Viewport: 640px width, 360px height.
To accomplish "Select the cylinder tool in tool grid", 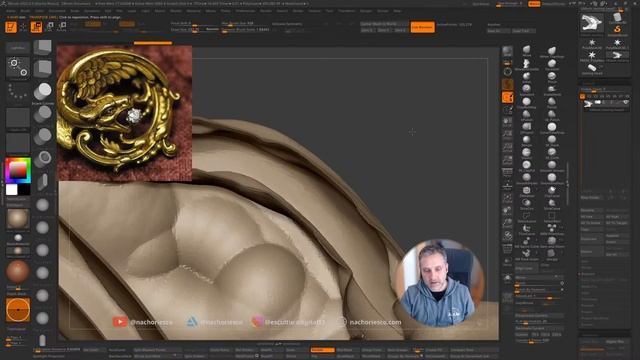I will 592,69.
